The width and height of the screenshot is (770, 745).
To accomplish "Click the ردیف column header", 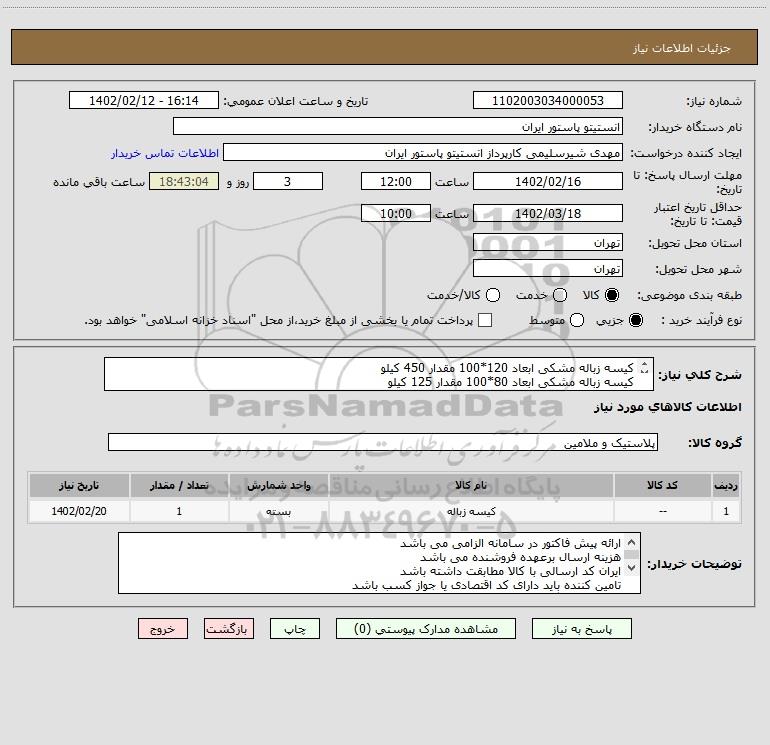I will [726, 485].
